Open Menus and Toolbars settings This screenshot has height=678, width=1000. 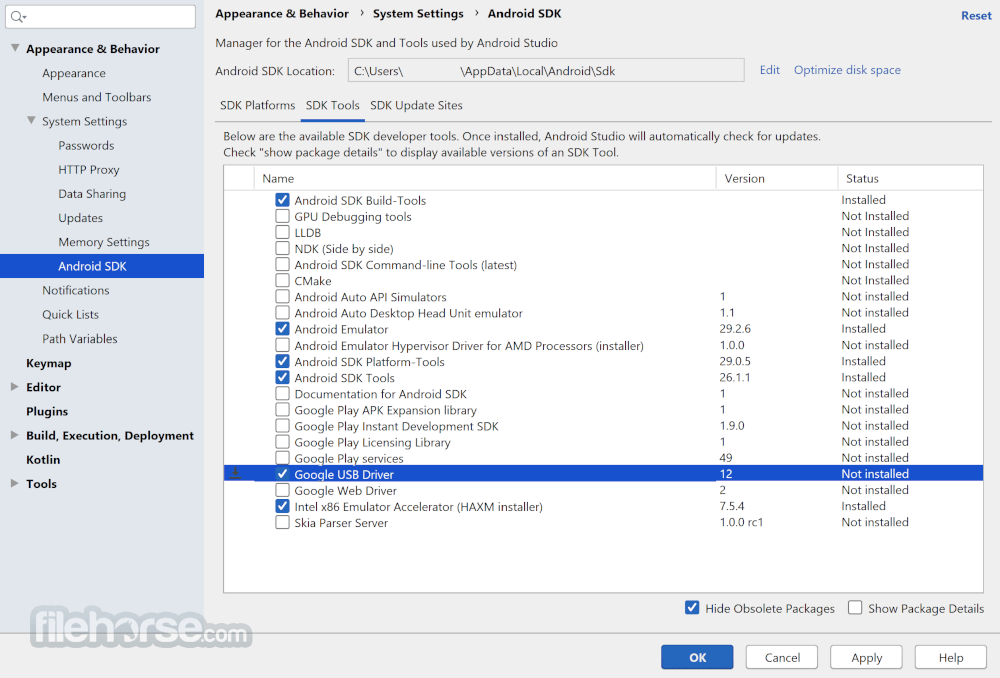[x=97, y=97]
